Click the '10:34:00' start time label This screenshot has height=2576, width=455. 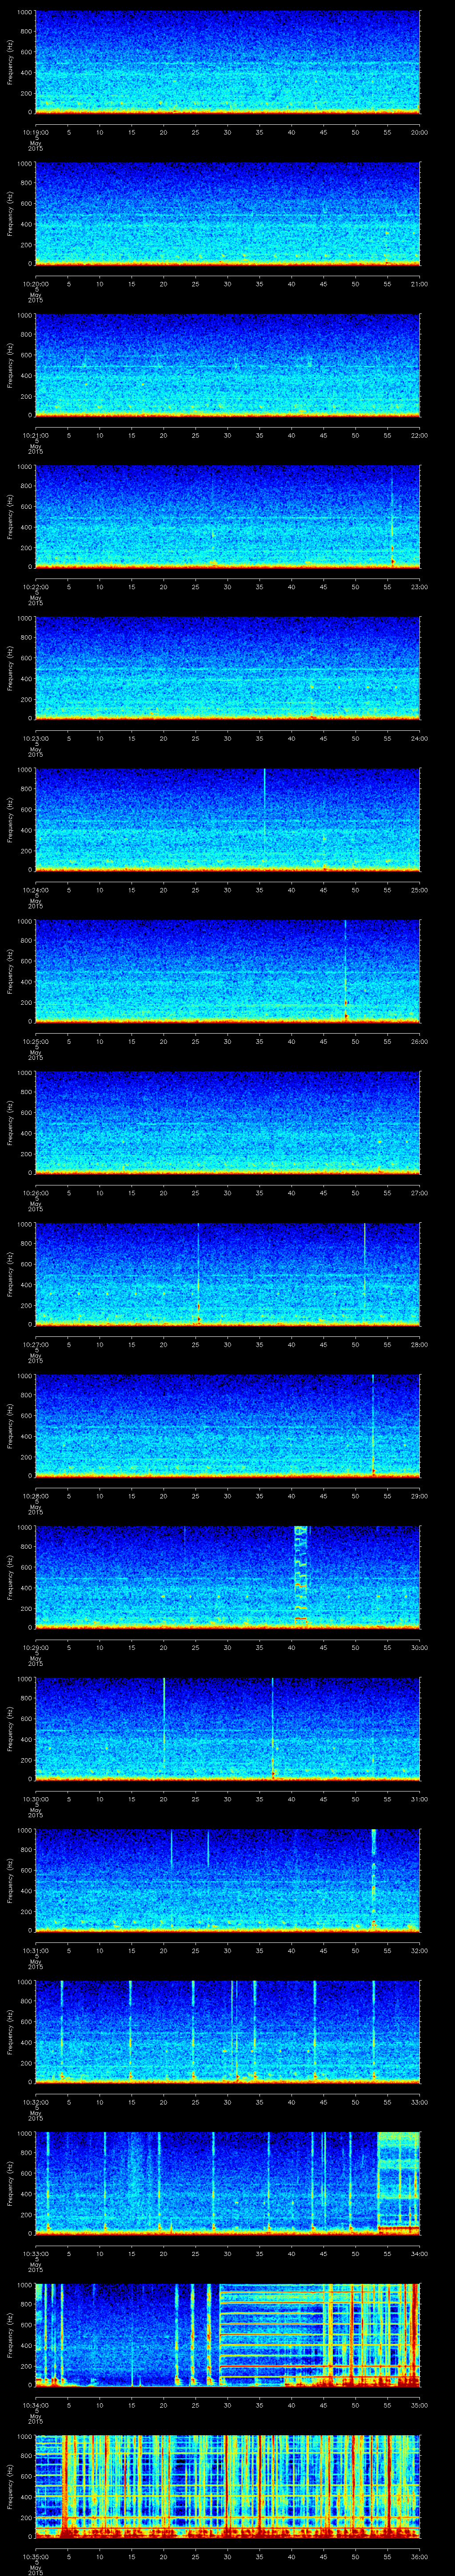(35, 2405)
